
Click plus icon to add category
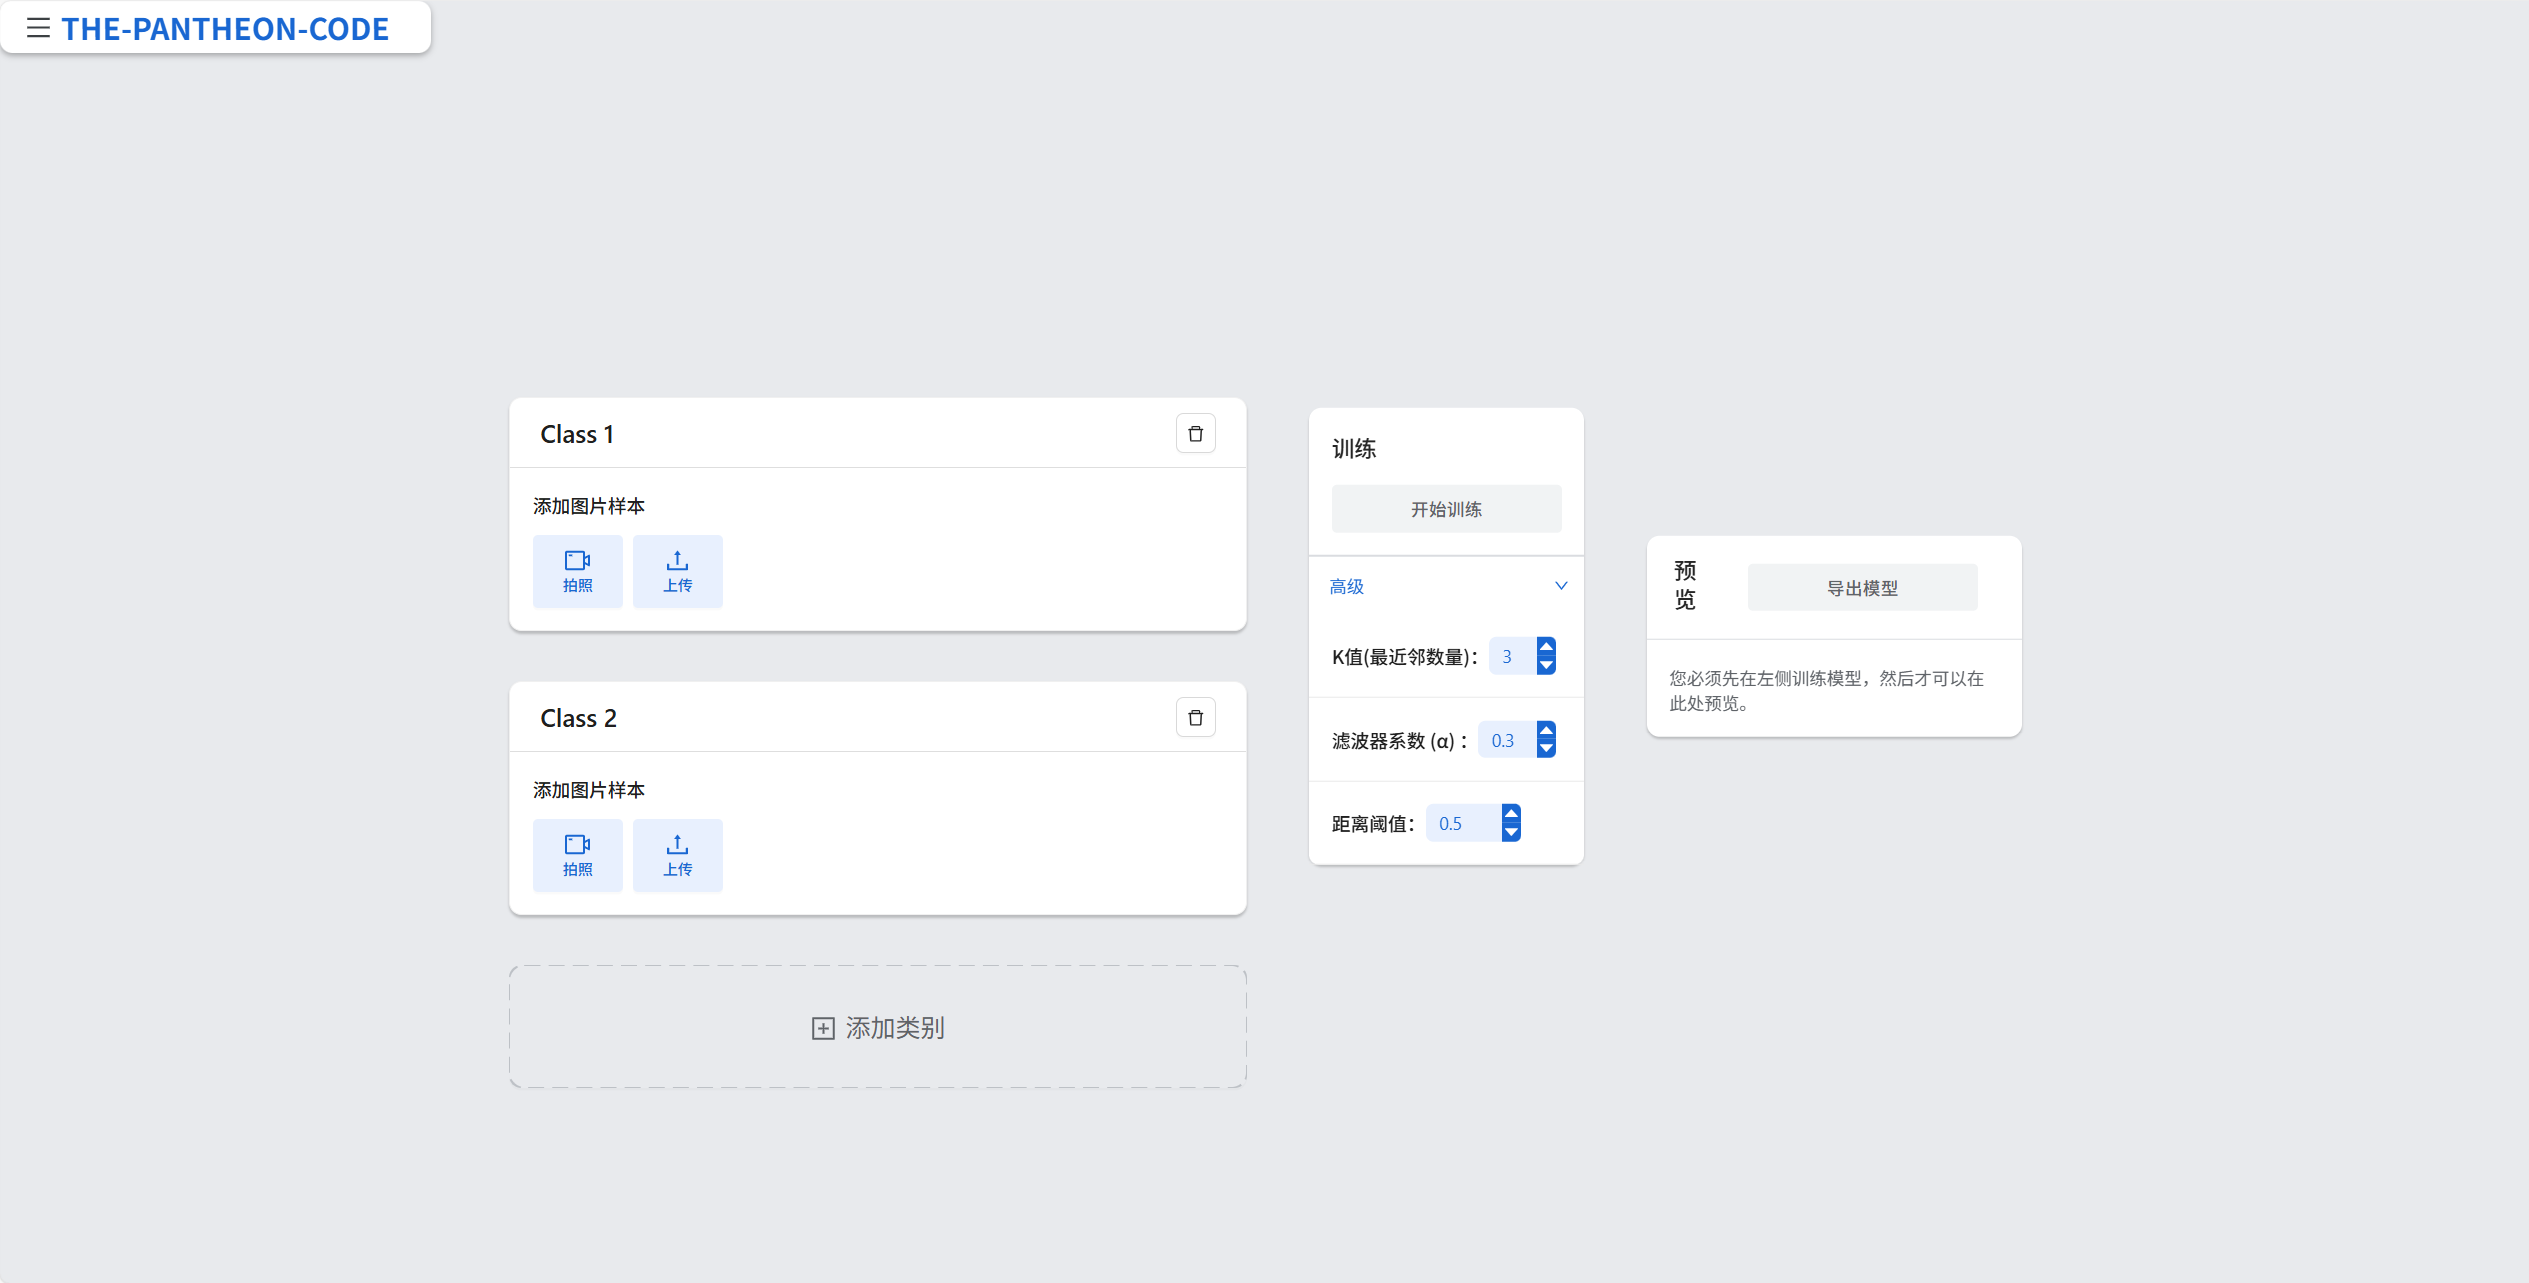[x=822, y=1028]
